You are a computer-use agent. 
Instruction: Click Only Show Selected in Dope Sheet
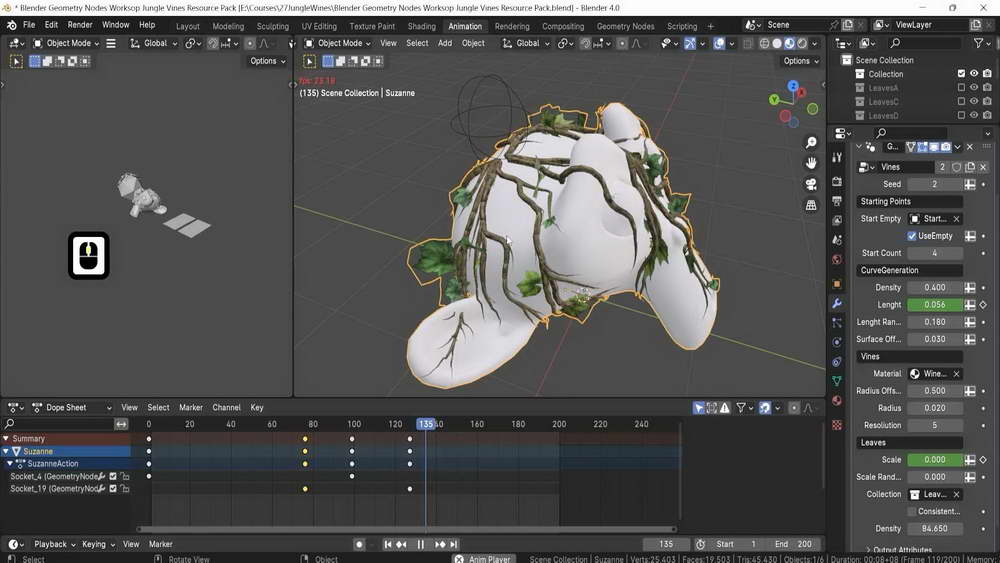tap(699, 407)
